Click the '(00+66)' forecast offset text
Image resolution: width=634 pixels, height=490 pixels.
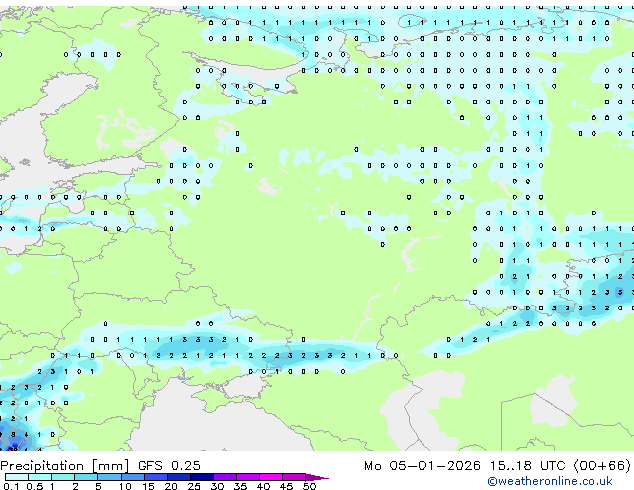[x=602, y=465]
